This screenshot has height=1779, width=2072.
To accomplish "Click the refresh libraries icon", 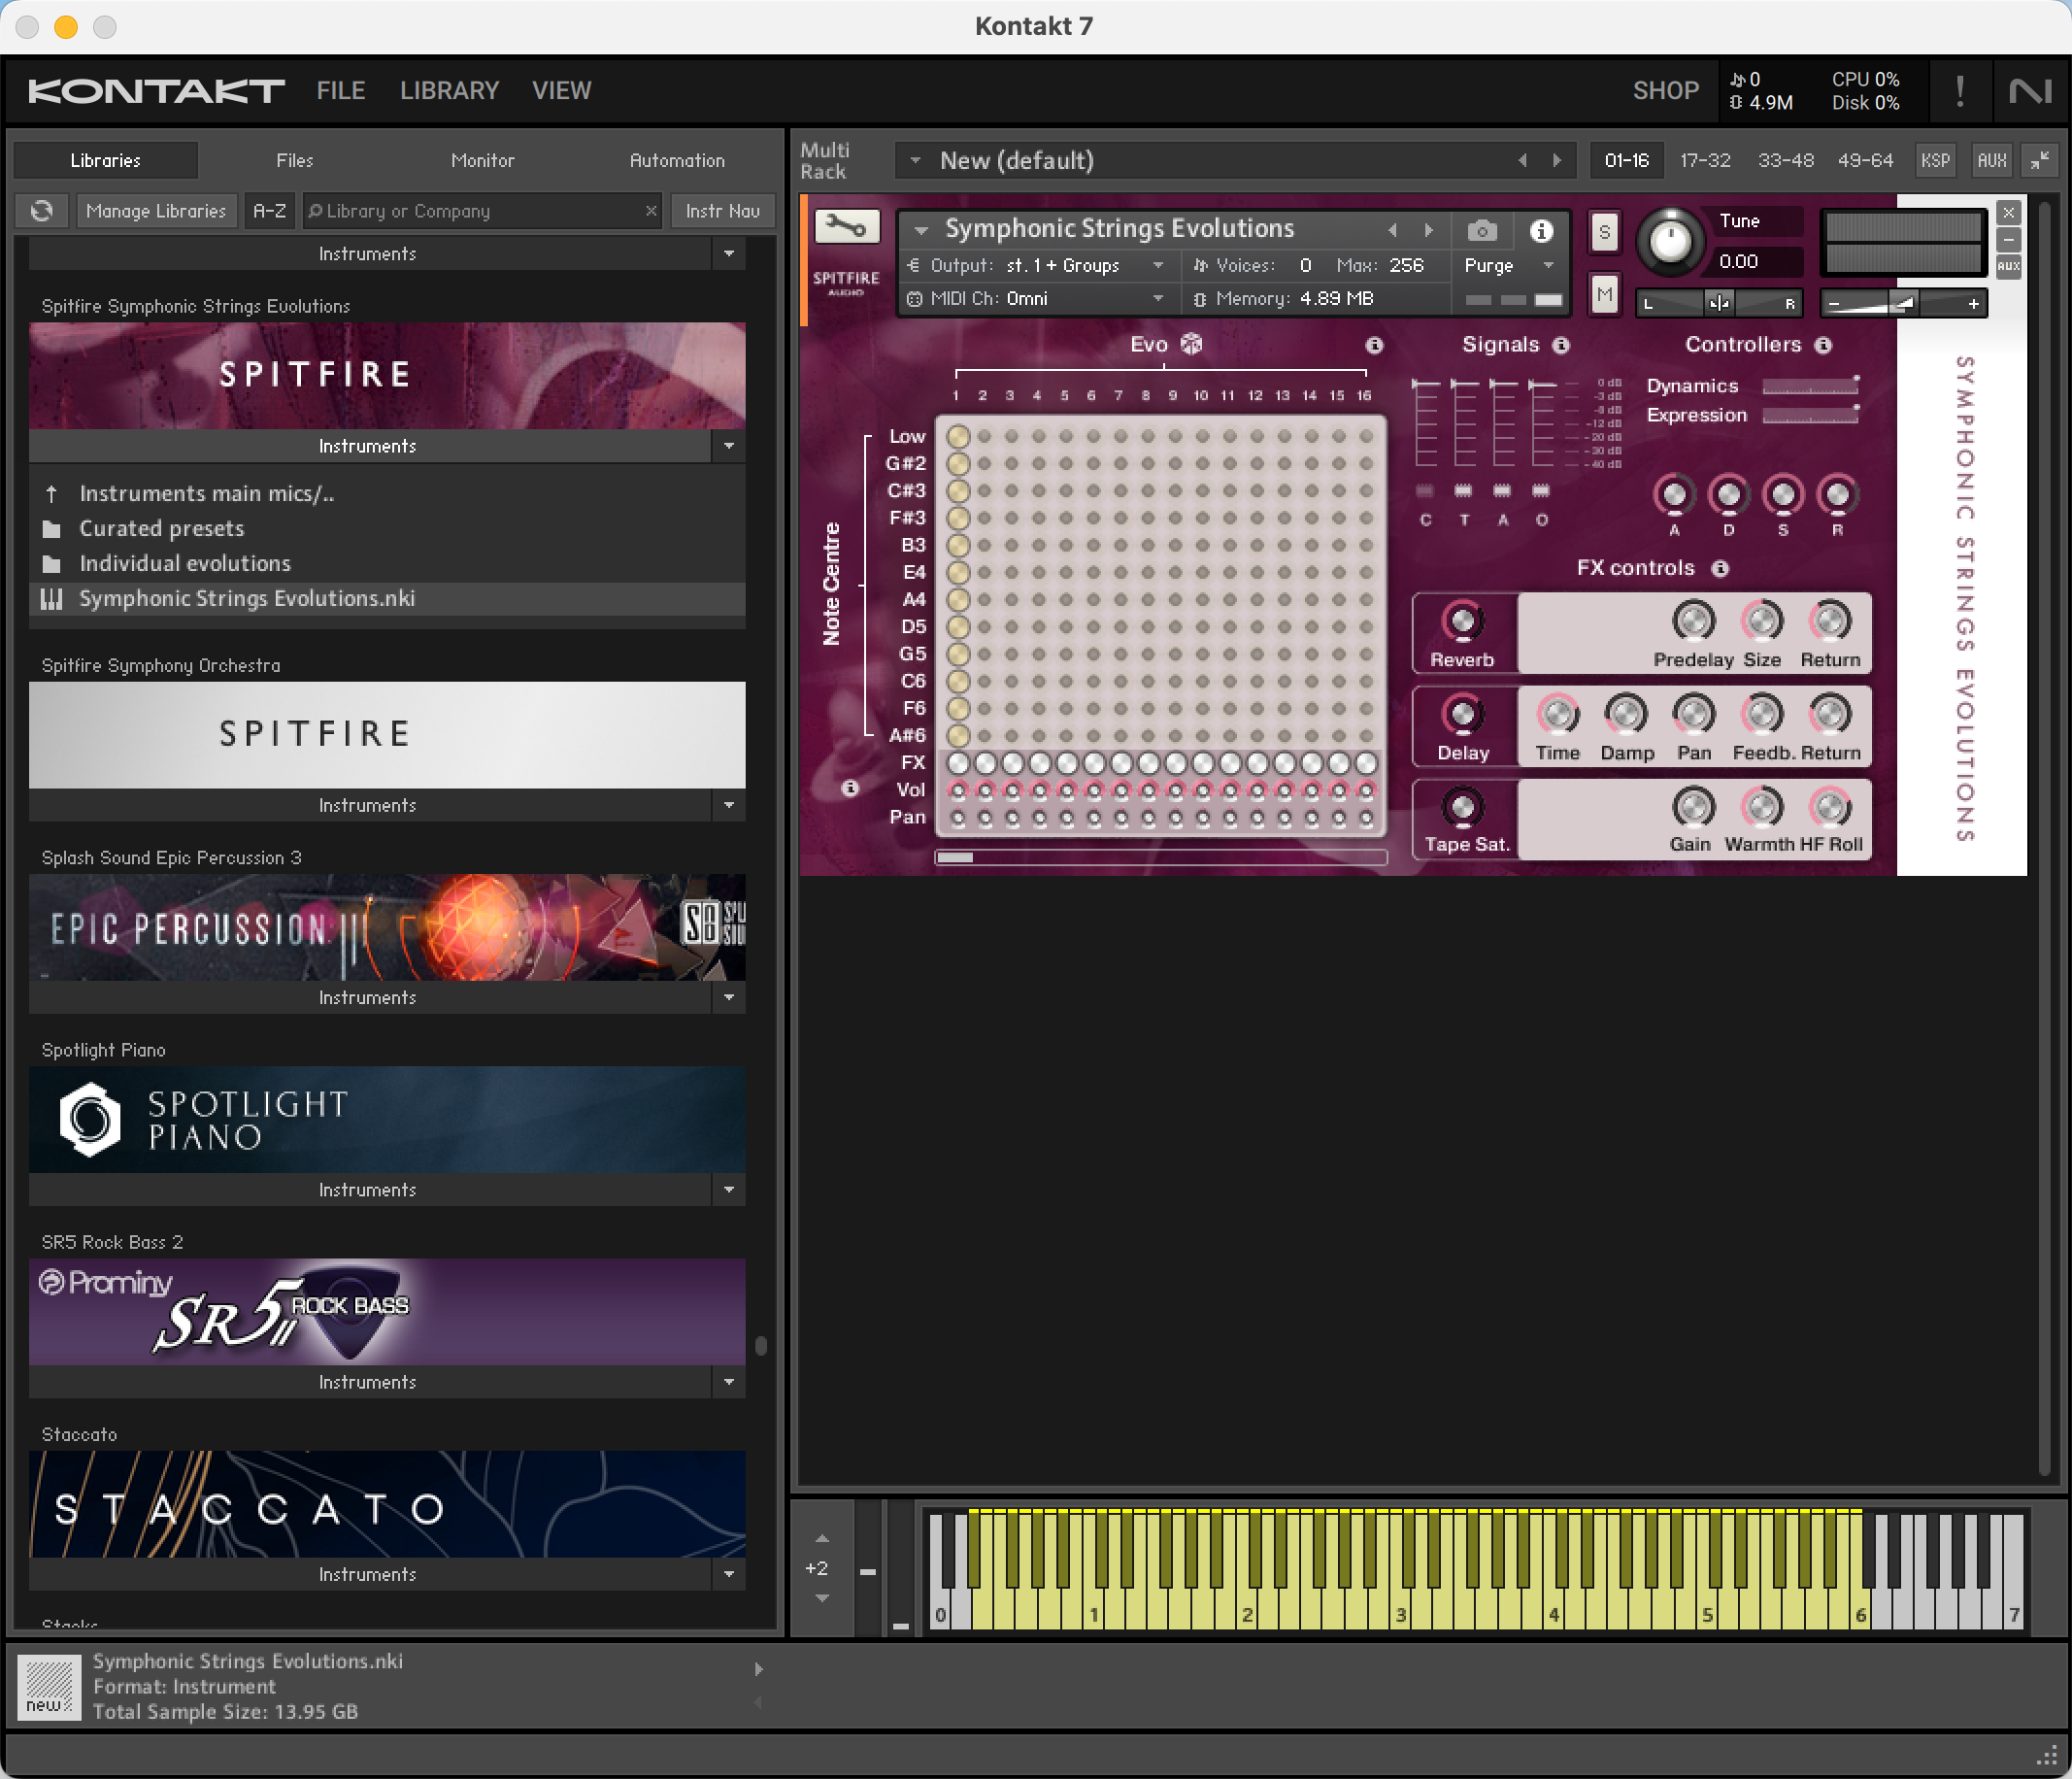I will [x=42, y=211].
